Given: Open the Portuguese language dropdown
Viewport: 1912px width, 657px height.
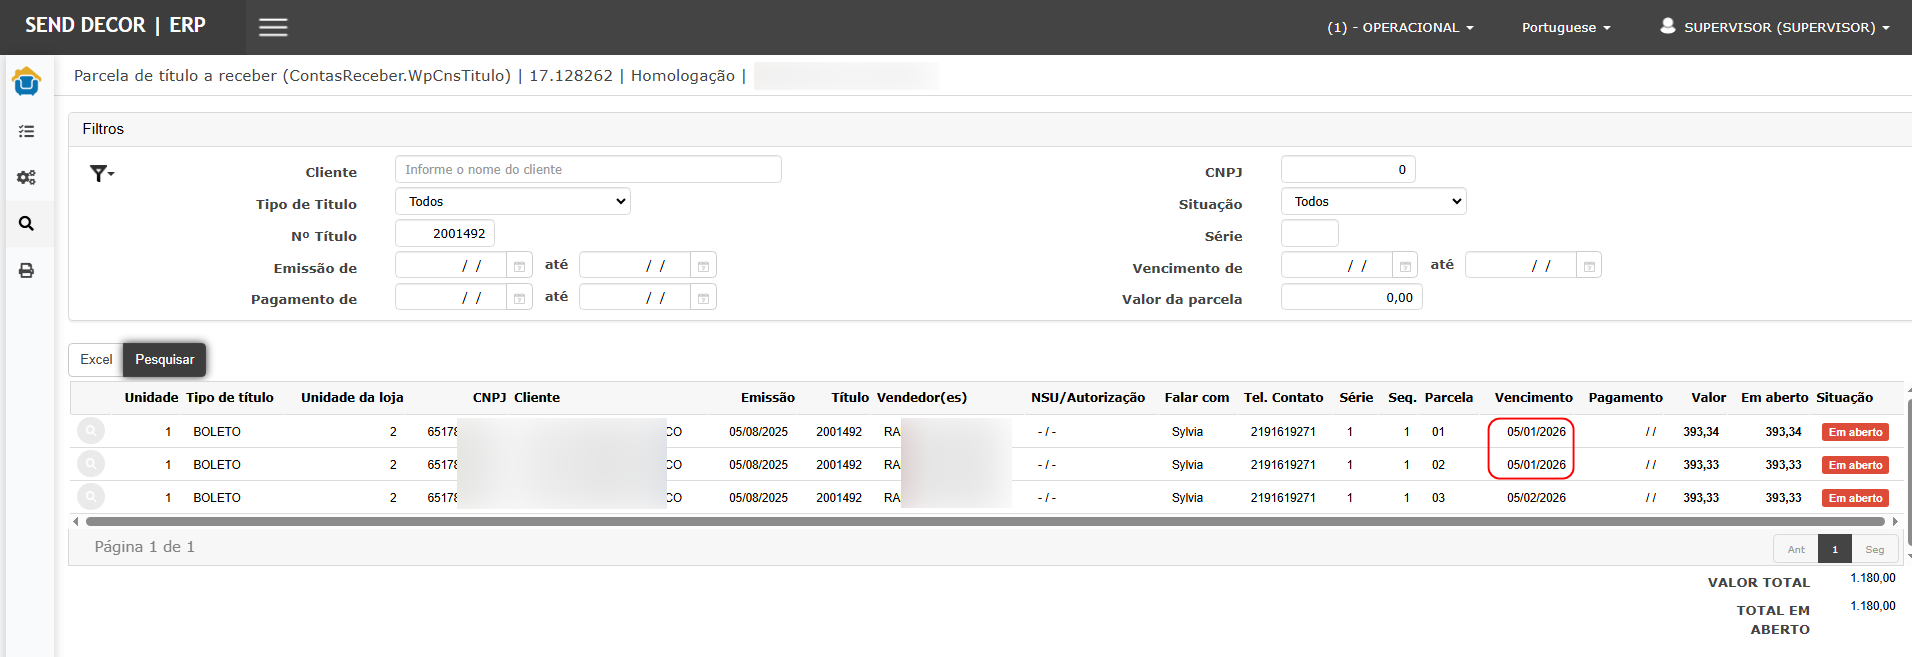Looking at the screenshot, I should point(1565,28).
